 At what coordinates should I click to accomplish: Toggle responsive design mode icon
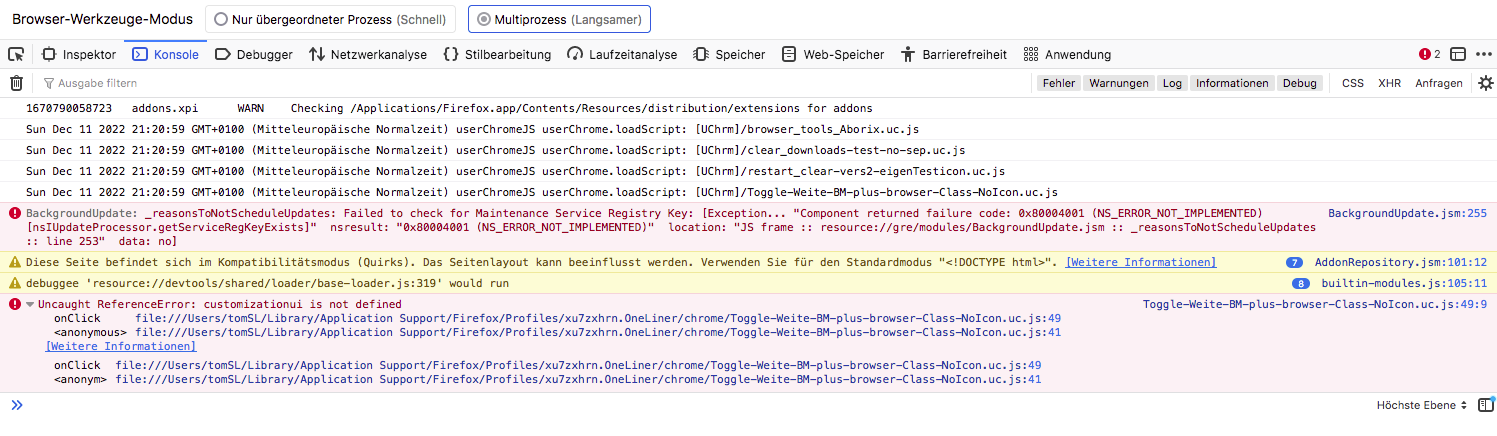(x=1458, y=54)
